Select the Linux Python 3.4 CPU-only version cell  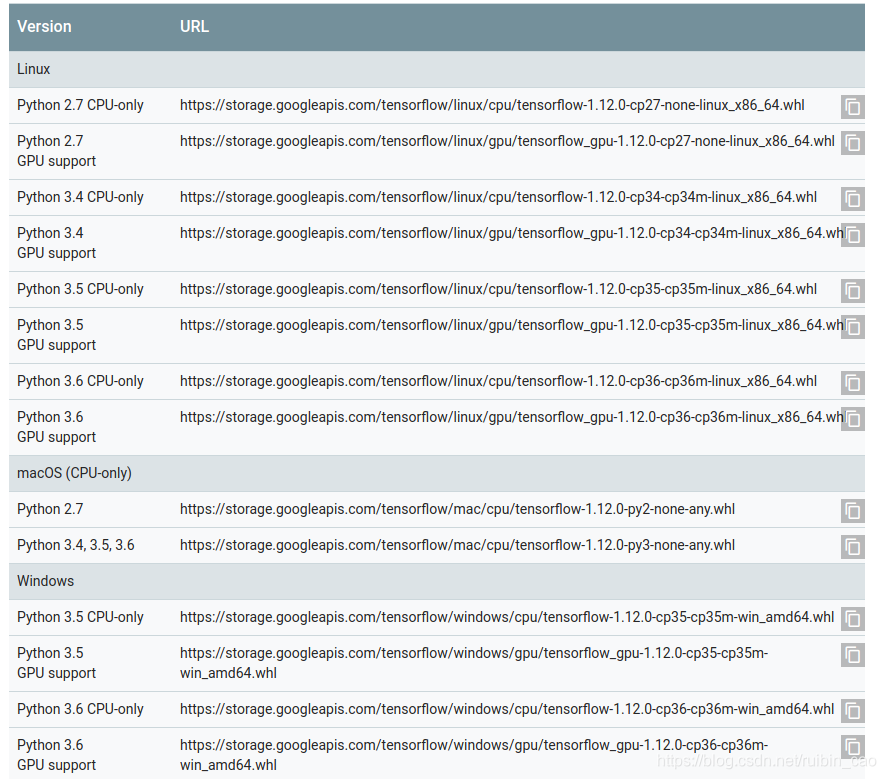(80, 197)
